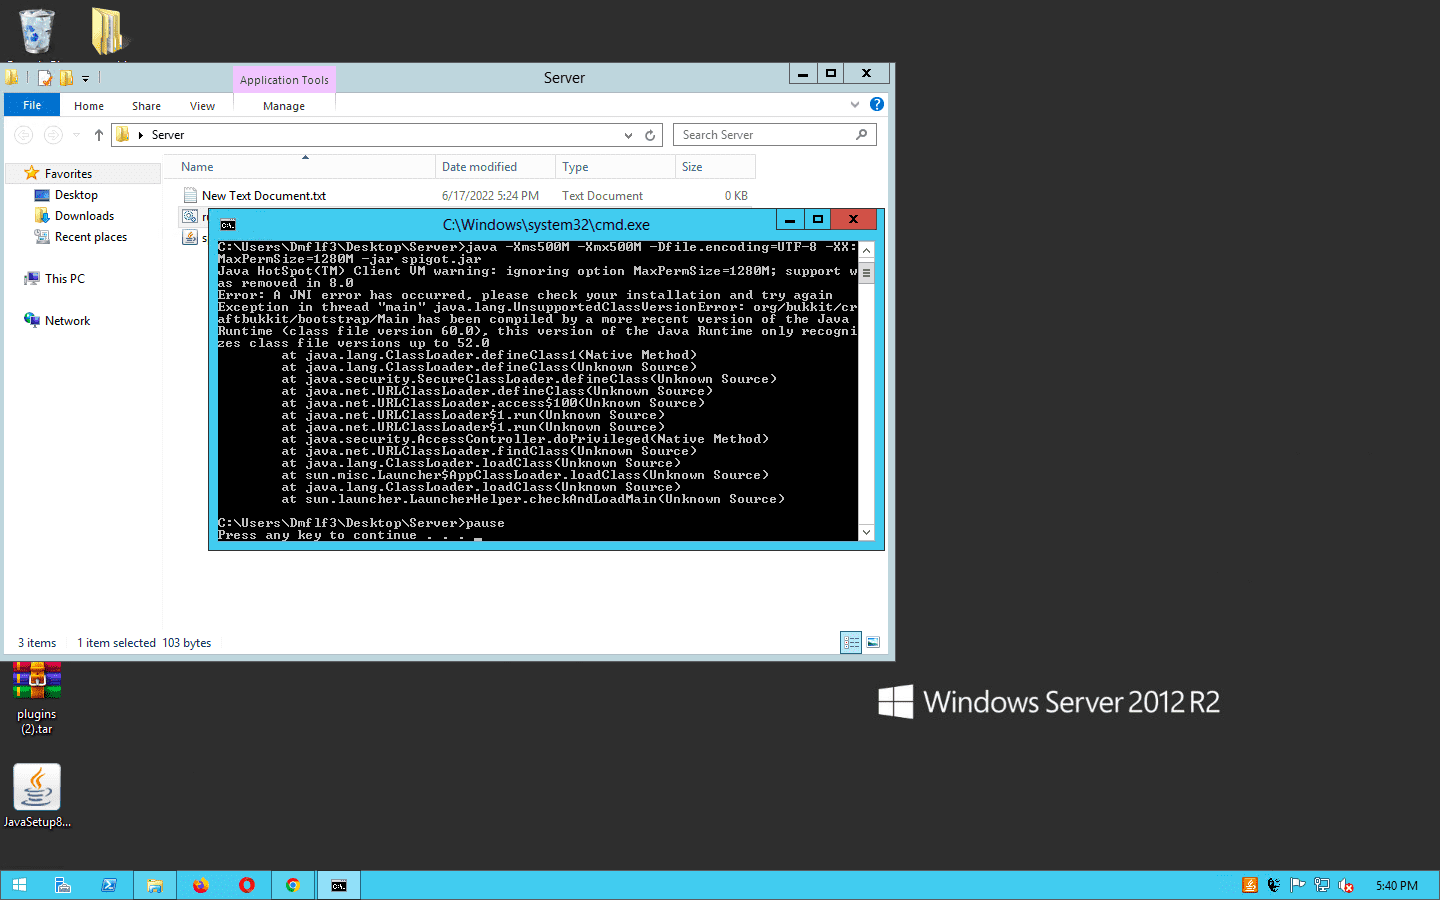The width and height of the screenshot is (1440, 900).
Task: Open Google Chrome from the taskbar
Action: 292,885
